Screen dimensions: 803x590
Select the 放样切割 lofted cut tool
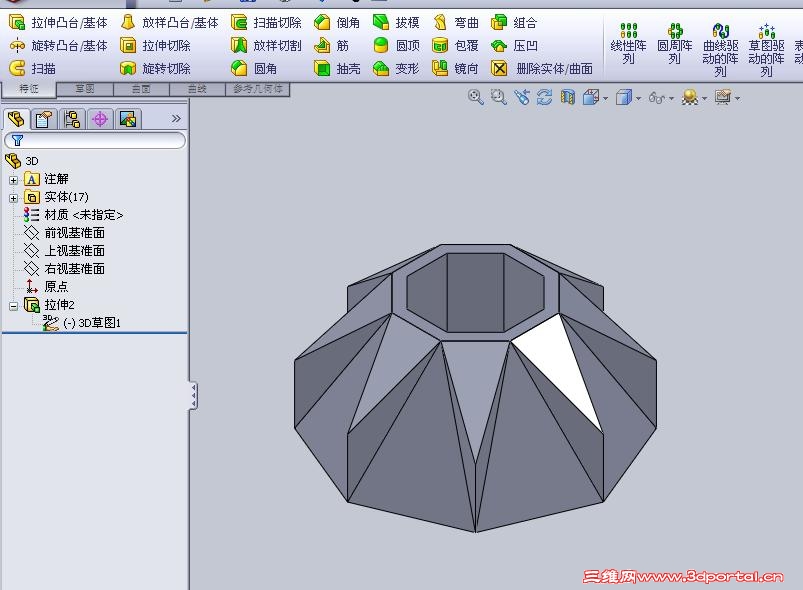tap(266, 46)
